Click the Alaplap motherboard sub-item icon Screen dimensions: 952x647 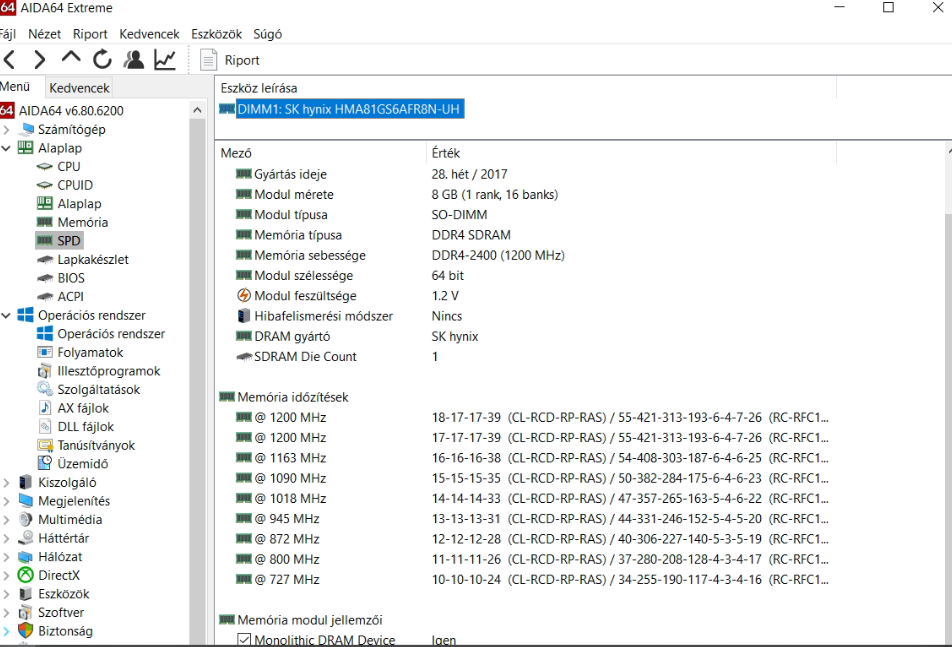pyautogui.click(x=44, y=203)
